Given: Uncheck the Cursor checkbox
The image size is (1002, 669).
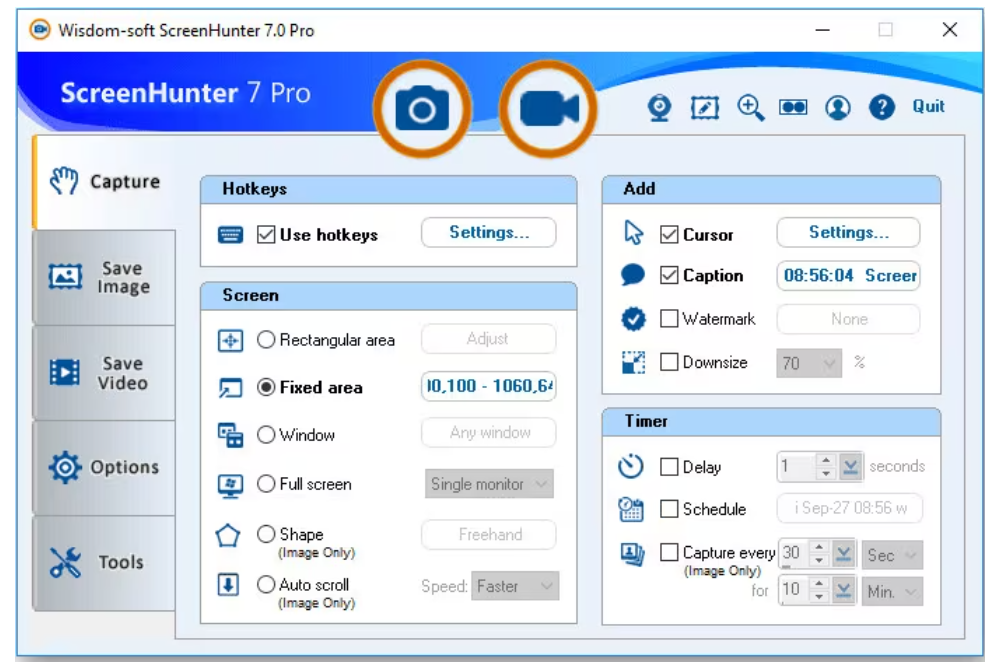Looking at the screenshot, I should (x=669, y=235).
